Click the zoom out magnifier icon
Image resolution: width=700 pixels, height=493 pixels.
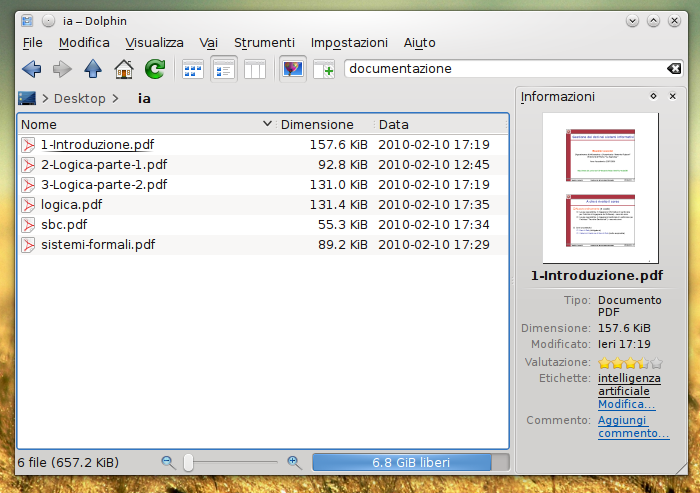pyautogui.click(x=168, y=462)
